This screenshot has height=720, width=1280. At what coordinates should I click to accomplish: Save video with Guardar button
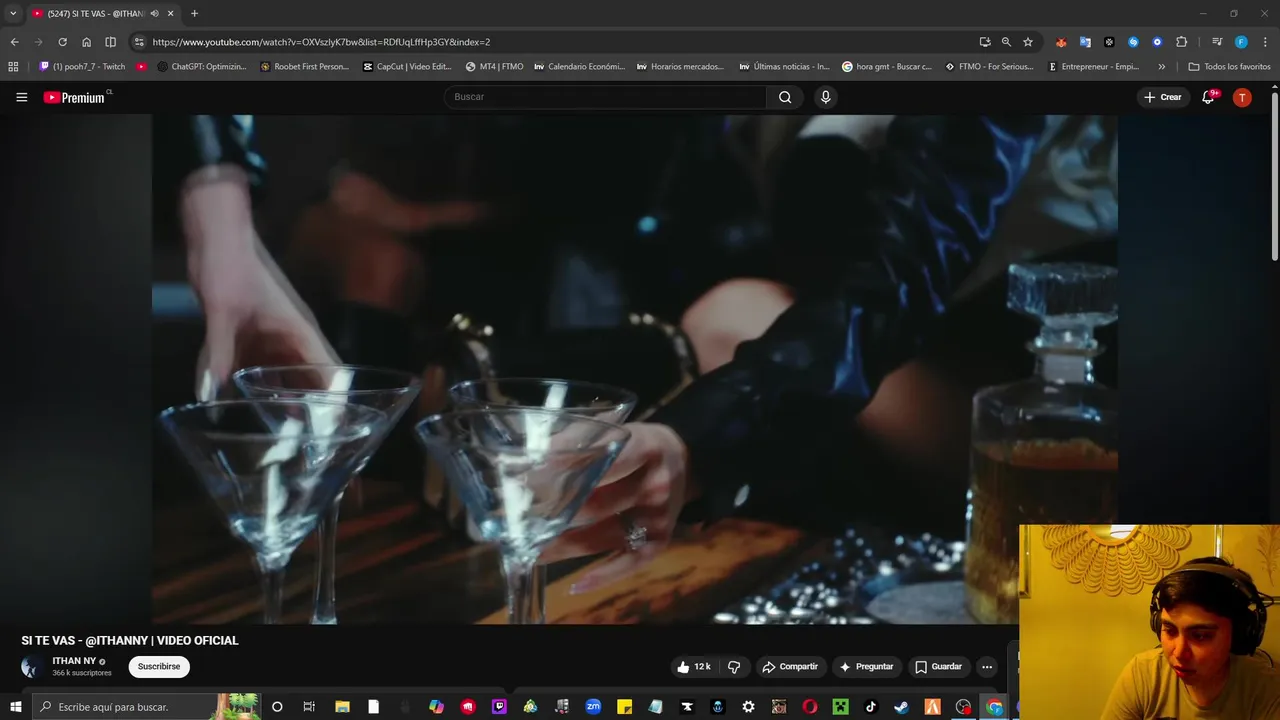938,667
